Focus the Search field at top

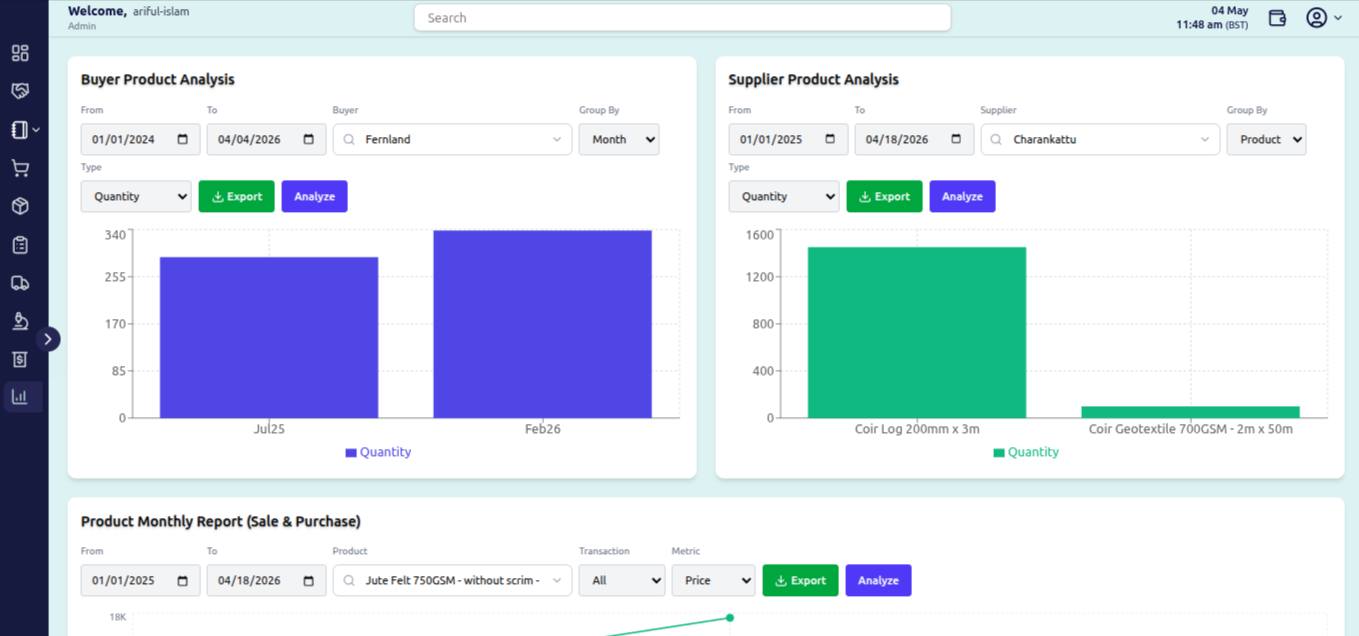point(682,18)
